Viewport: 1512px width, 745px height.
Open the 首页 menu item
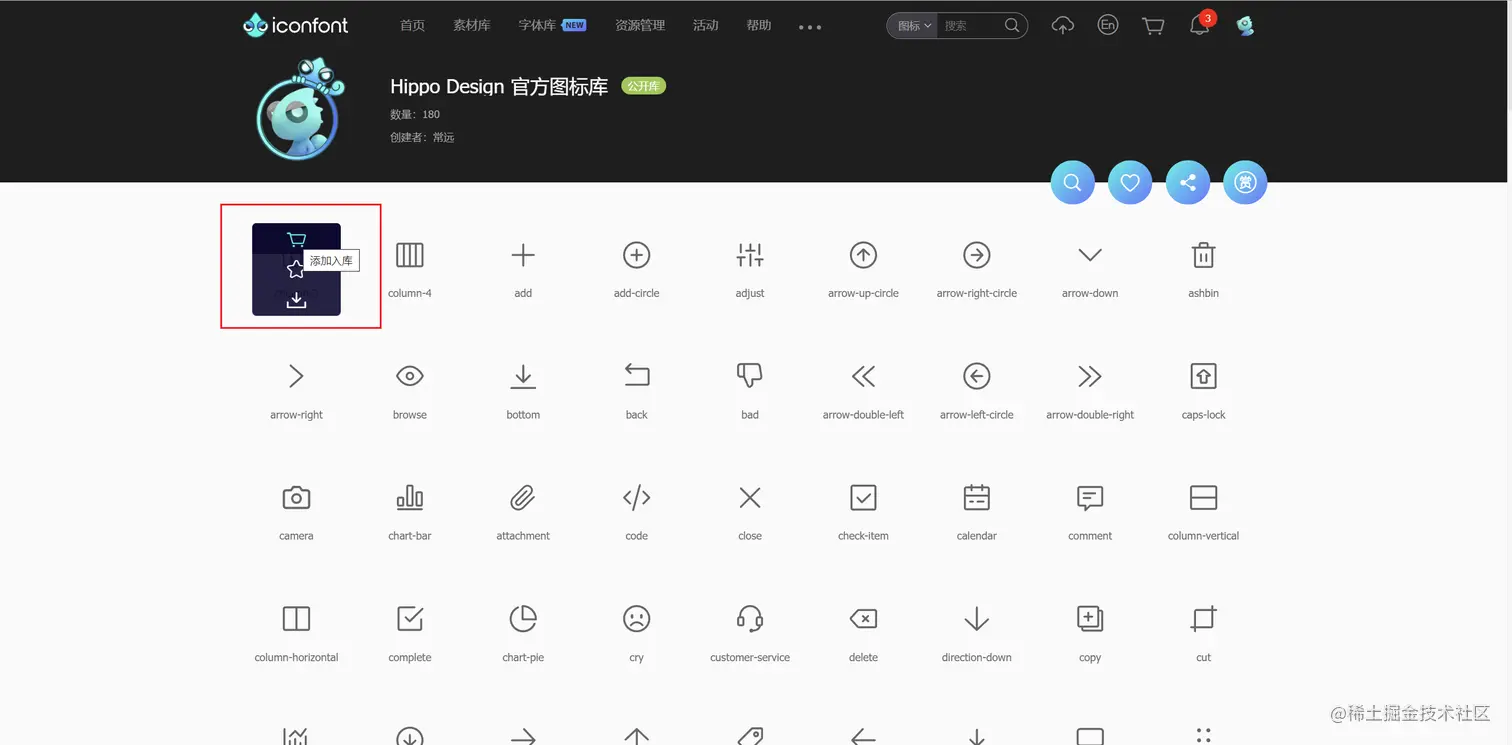[x=412, y=26]
